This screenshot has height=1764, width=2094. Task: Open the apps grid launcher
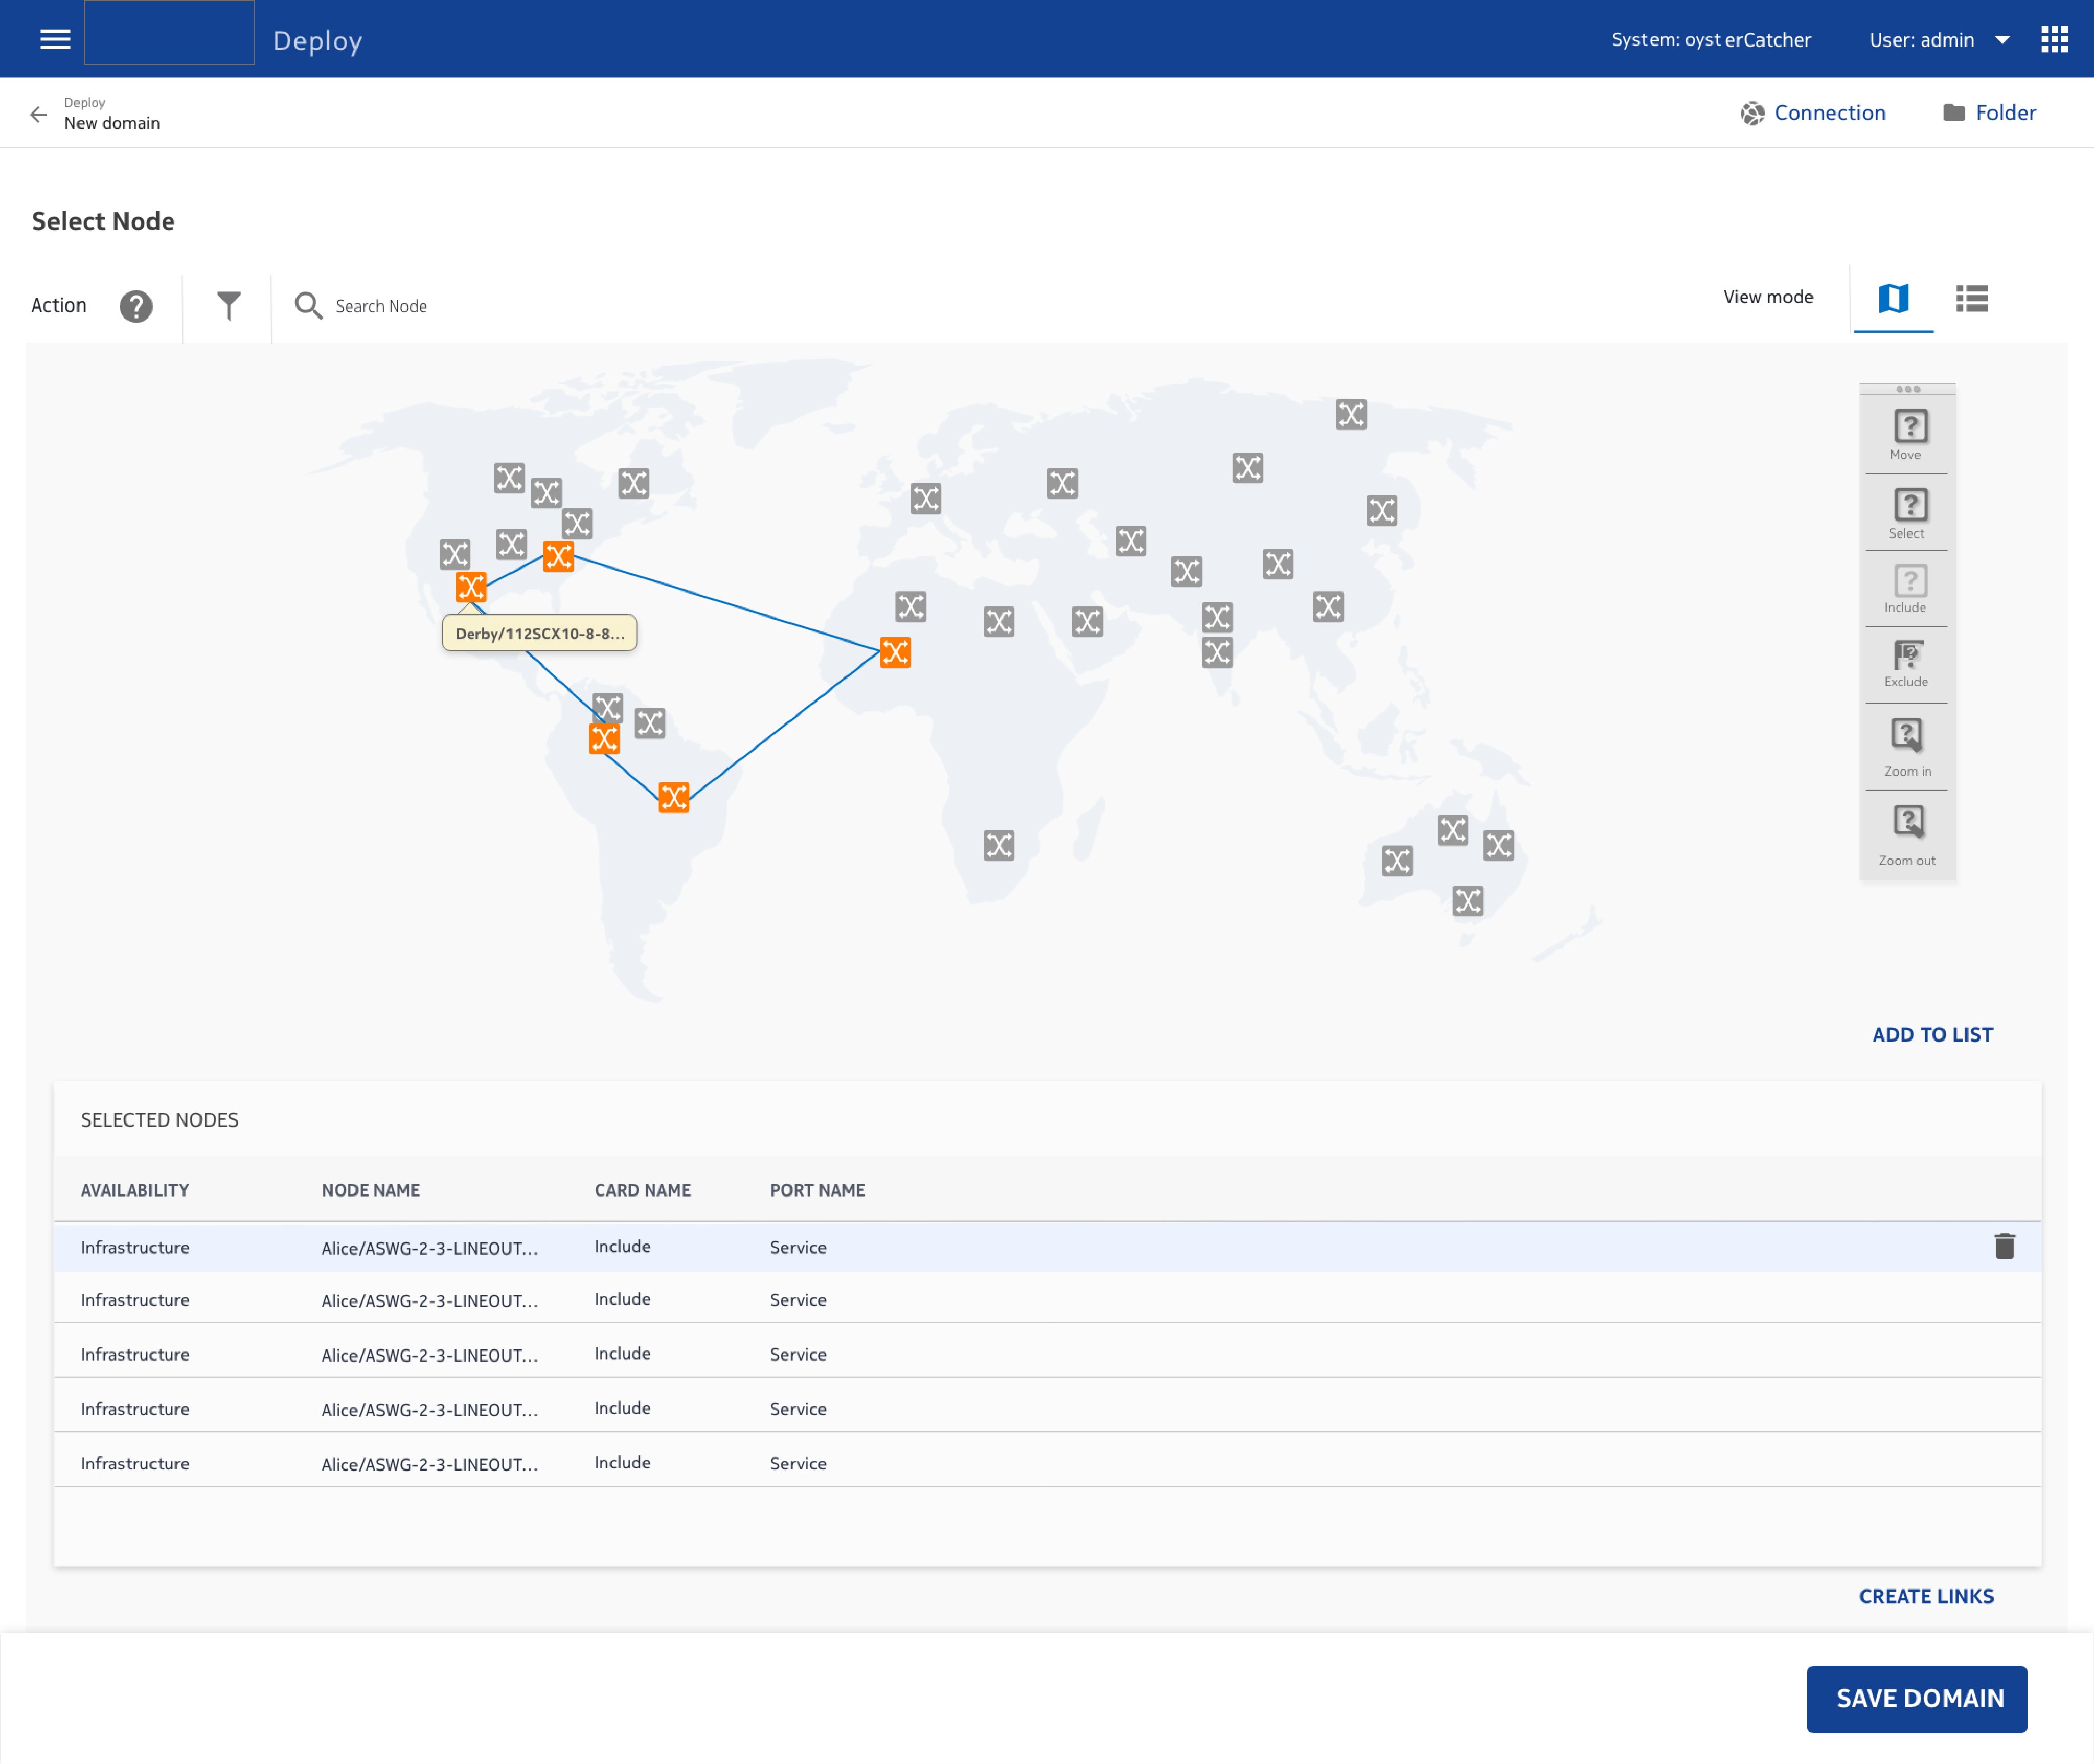click(x=2054, y=40)
